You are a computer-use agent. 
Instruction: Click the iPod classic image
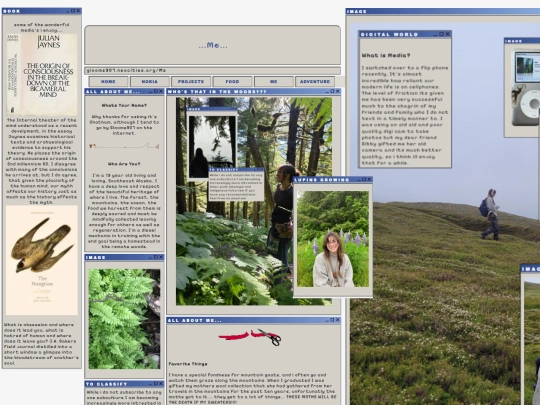coord(526,89)
